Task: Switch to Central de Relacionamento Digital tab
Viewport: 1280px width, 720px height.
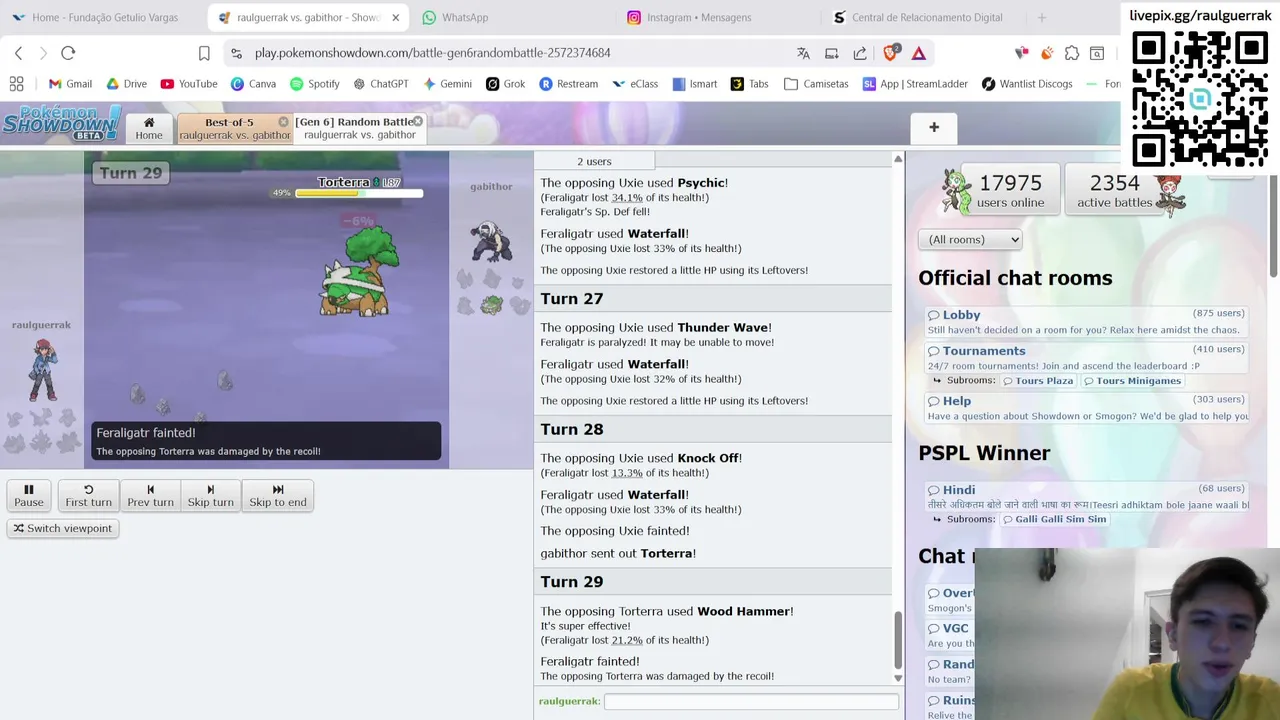Action: pos(926,17)
